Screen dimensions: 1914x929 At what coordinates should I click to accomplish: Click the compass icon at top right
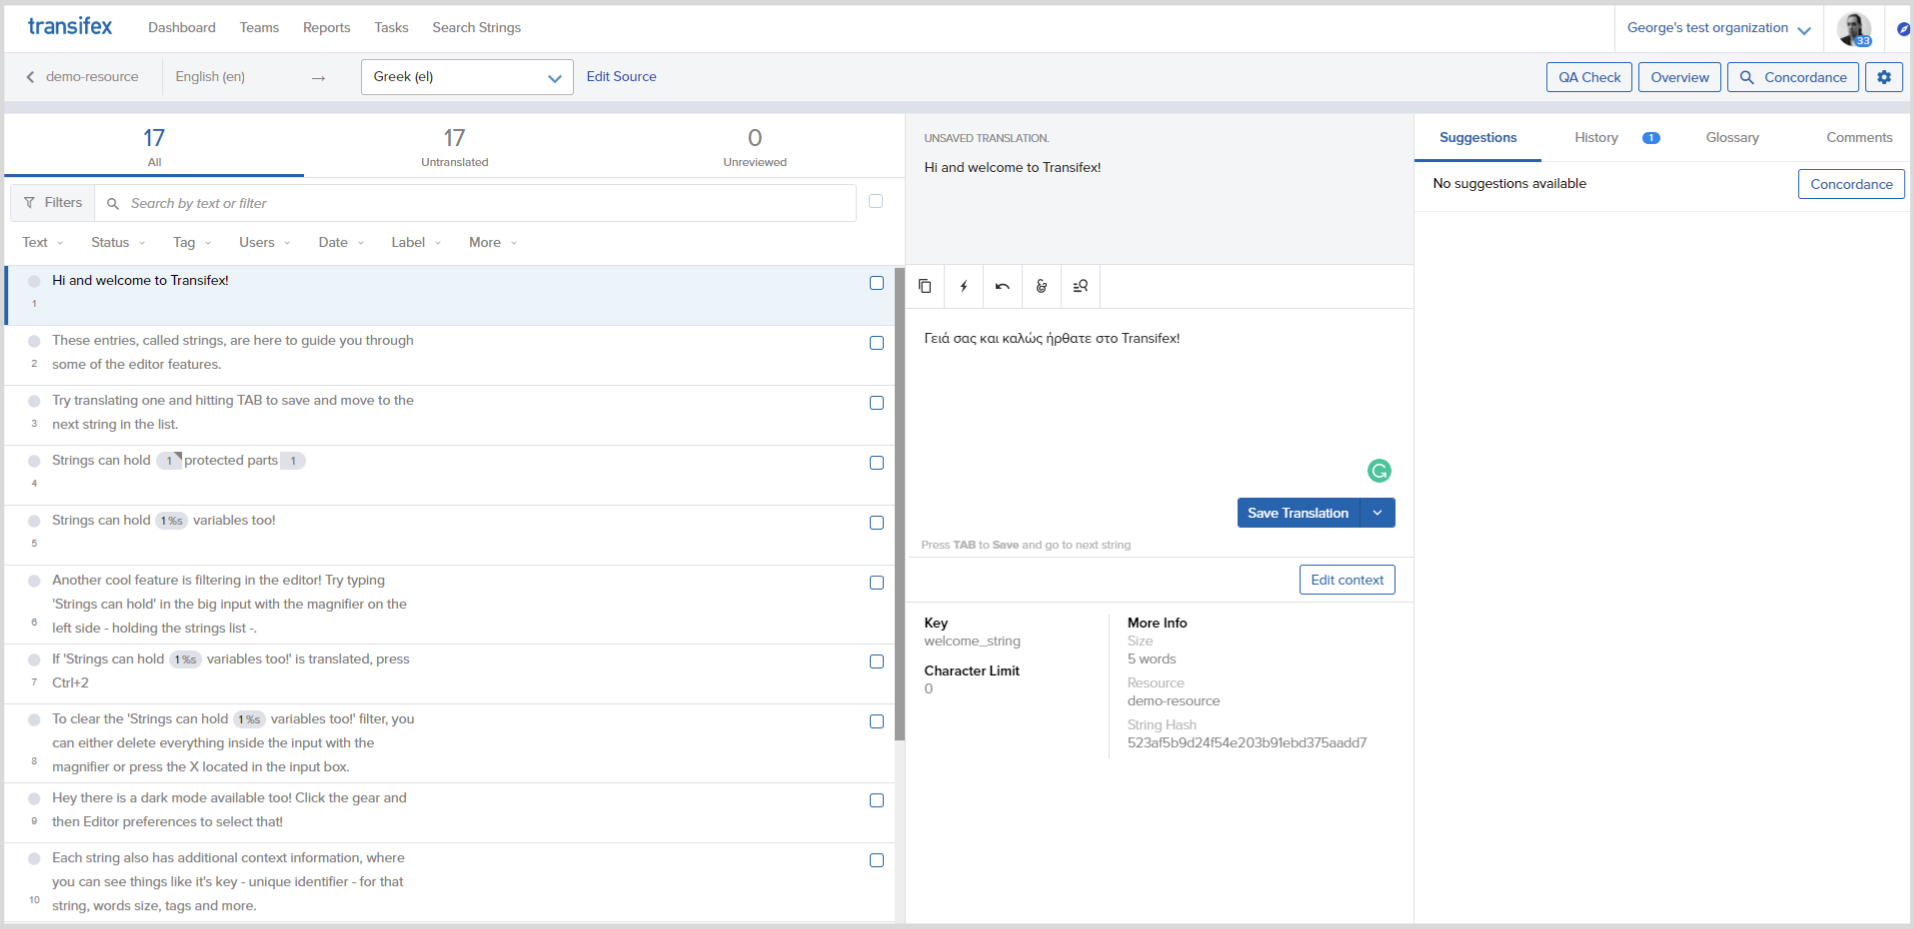coord(1903,29)
